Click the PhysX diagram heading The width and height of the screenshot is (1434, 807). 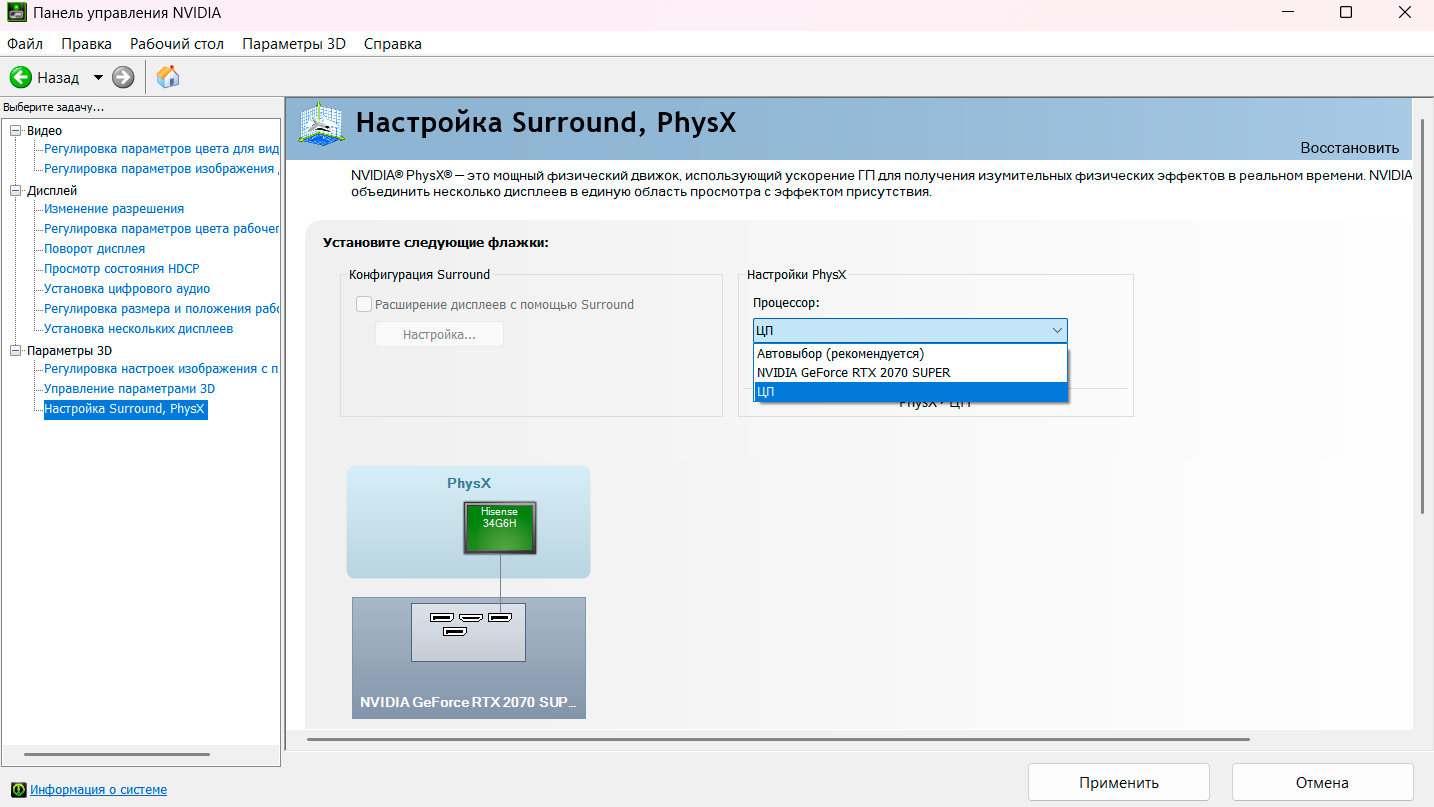click(x=469, y=483)
